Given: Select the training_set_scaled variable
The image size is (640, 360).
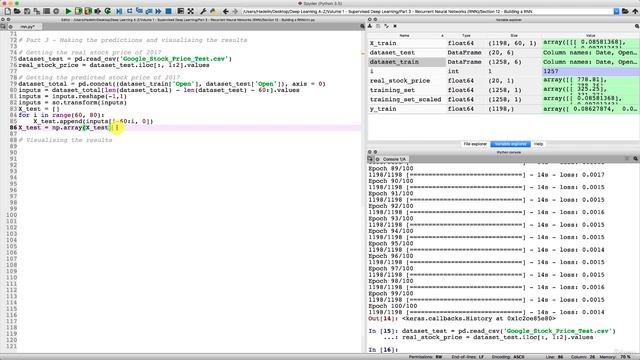Looking at the screenshot, I should [x=503, y=100].
